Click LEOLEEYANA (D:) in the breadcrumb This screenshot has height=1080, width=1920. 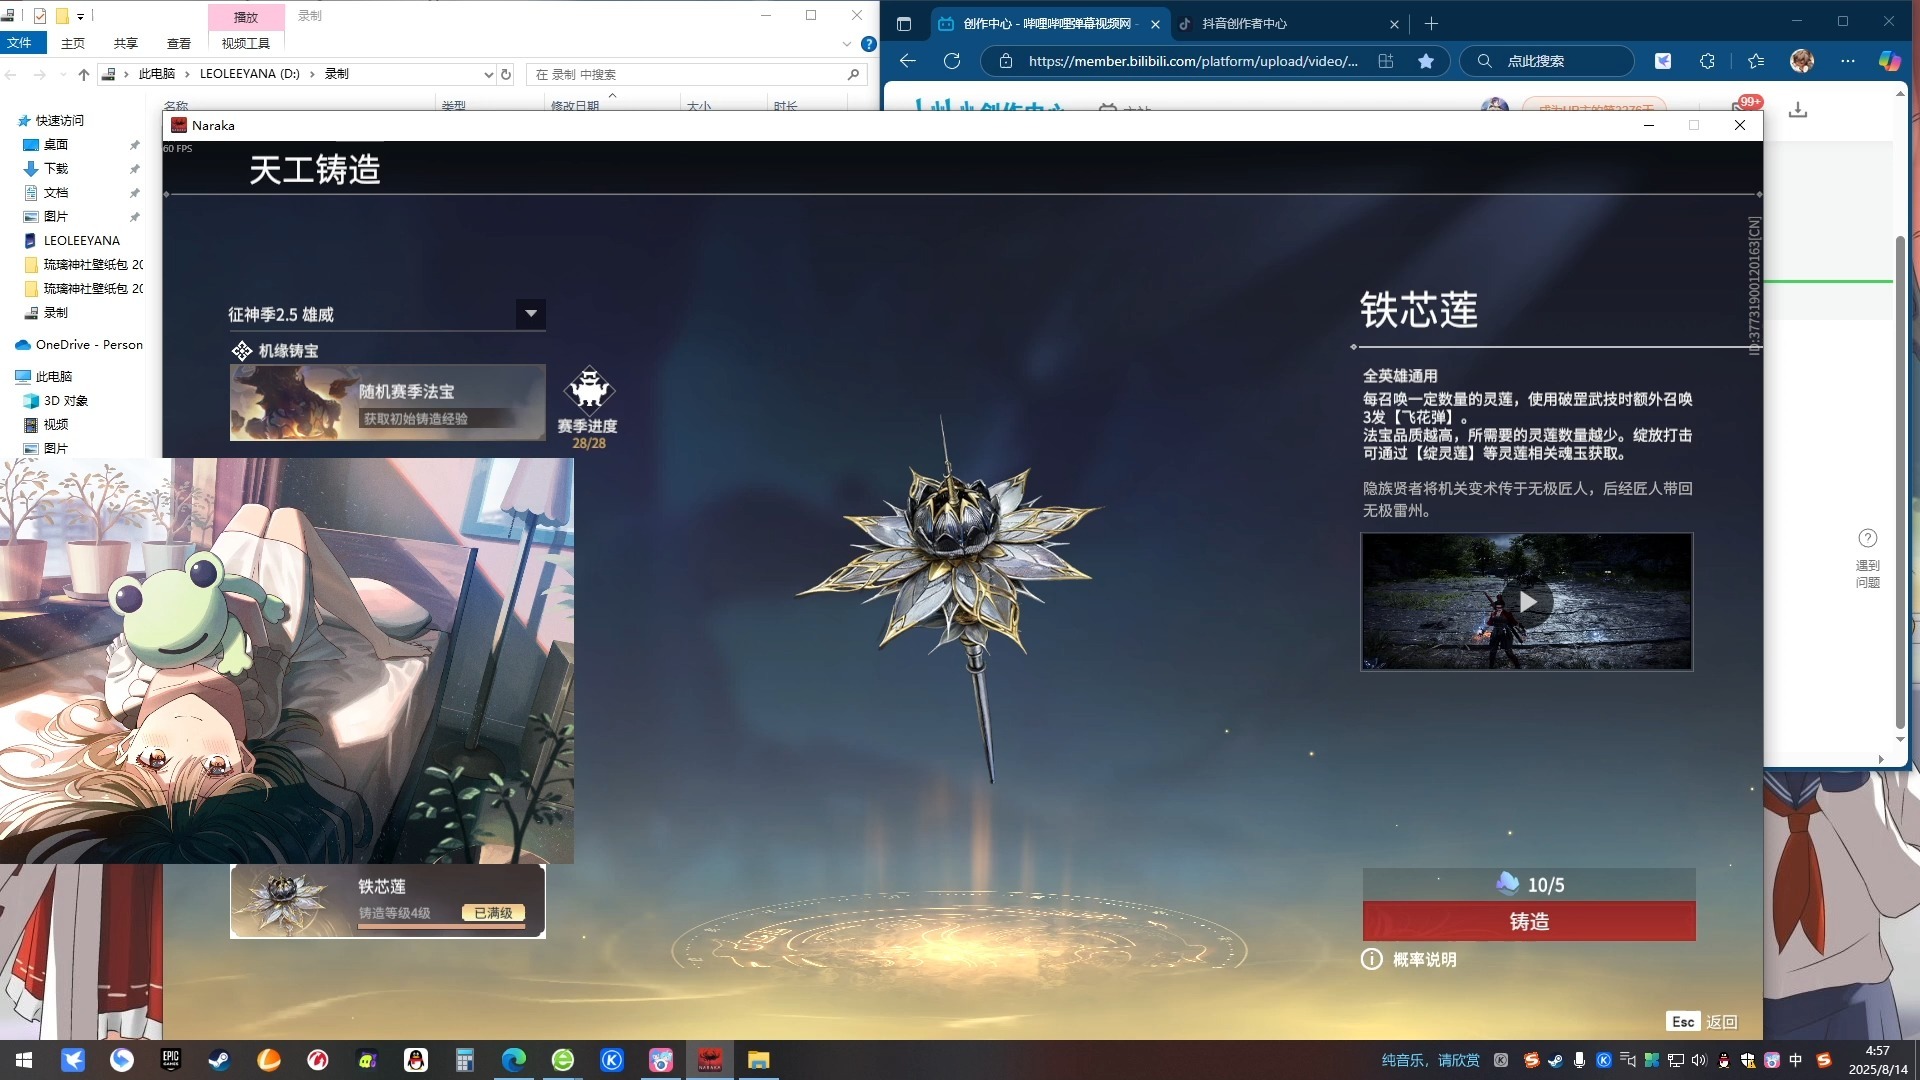point(250,74)
